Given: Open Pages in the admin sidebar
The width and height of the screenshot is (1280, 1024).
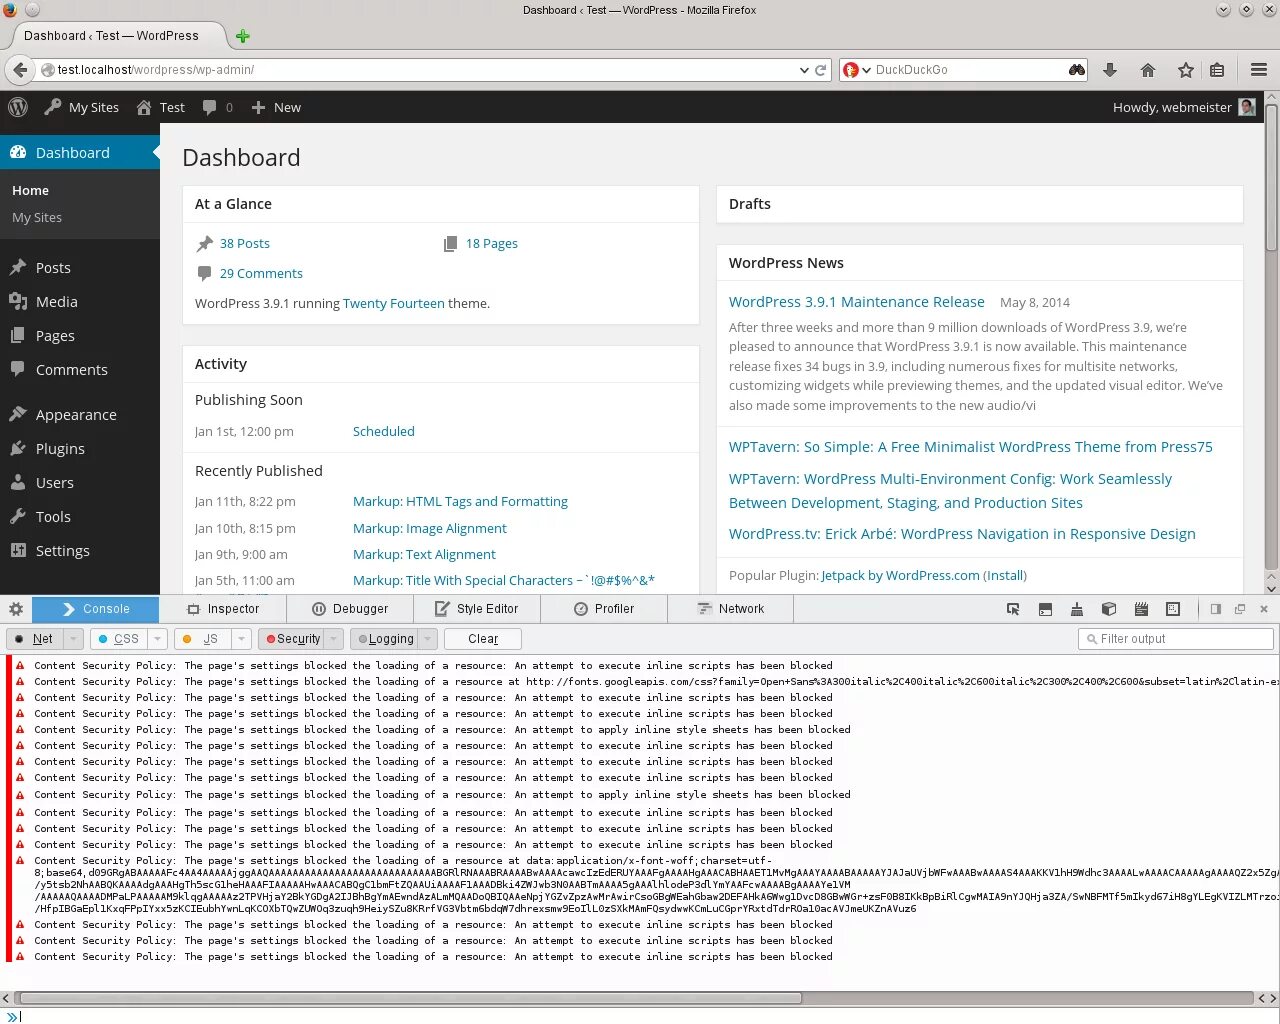Looking at the screenshot, I should [55, 336].
